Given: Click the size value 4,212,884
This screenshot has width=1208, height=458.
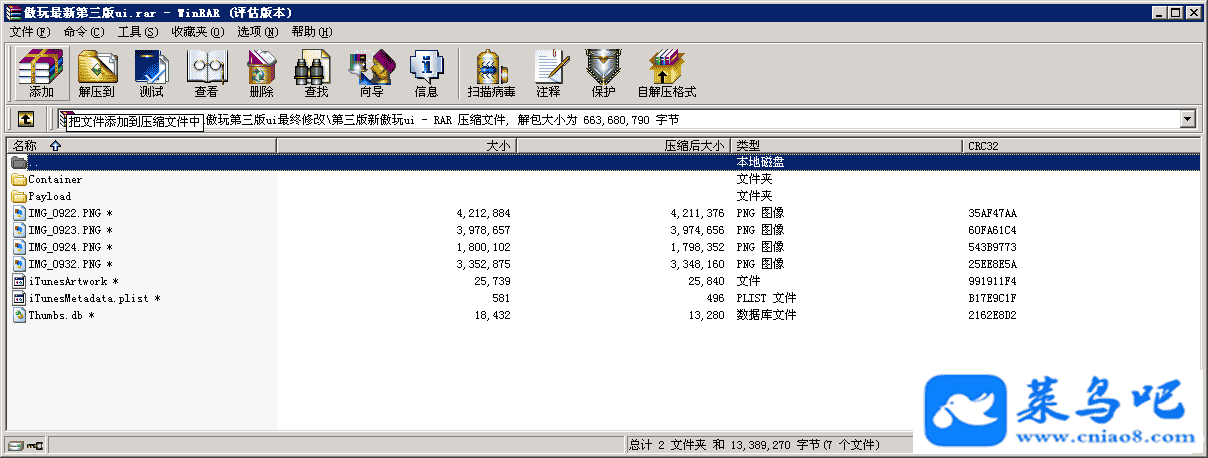Looking at the screenshot, I should (x=483, y=213).
